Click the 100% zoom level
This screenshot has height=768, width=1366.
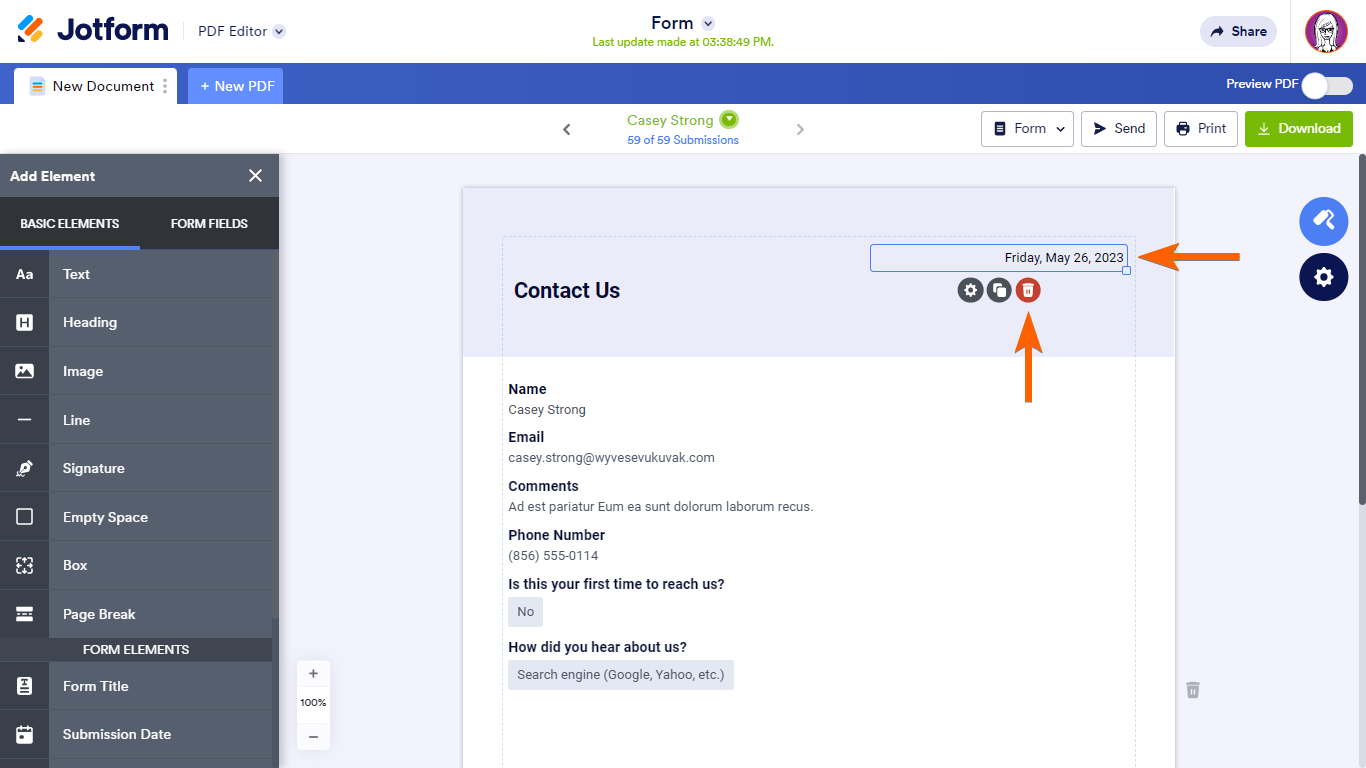313,703
